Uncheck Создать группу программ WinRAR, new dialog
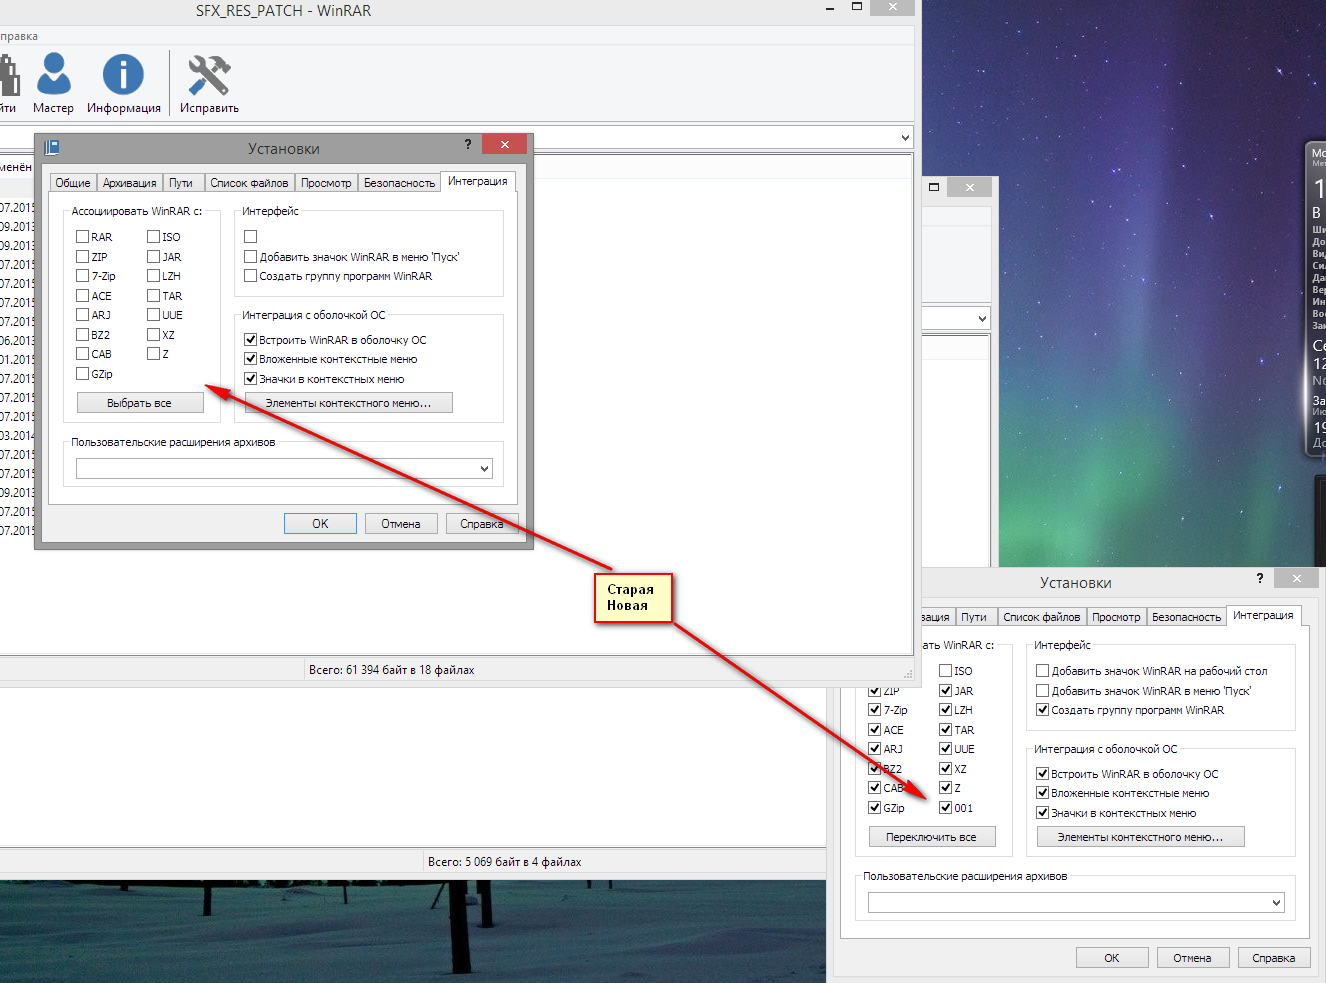Screen dimensions: 1326x983 1043,710
